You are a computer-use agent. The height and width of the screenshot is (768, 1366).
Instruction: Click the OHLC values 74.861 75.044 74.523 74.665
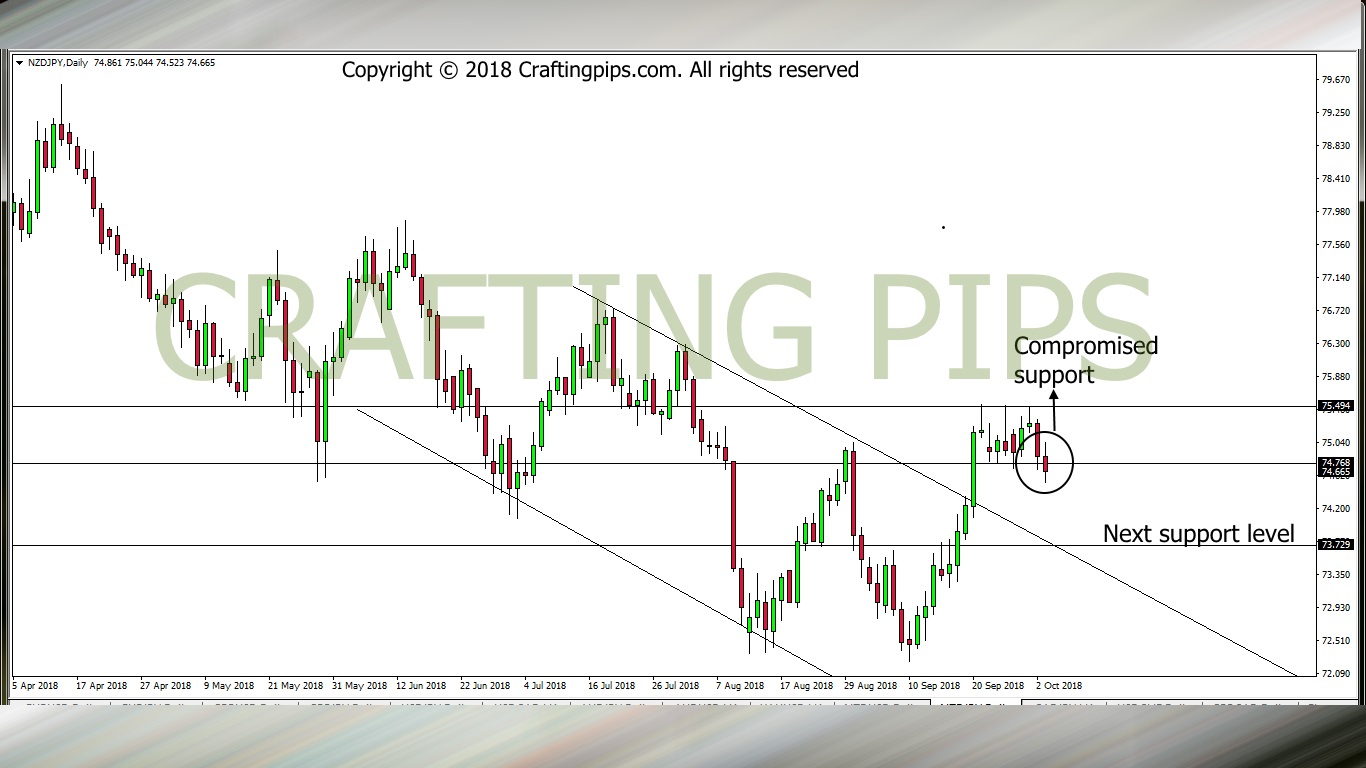coord(154,63)
